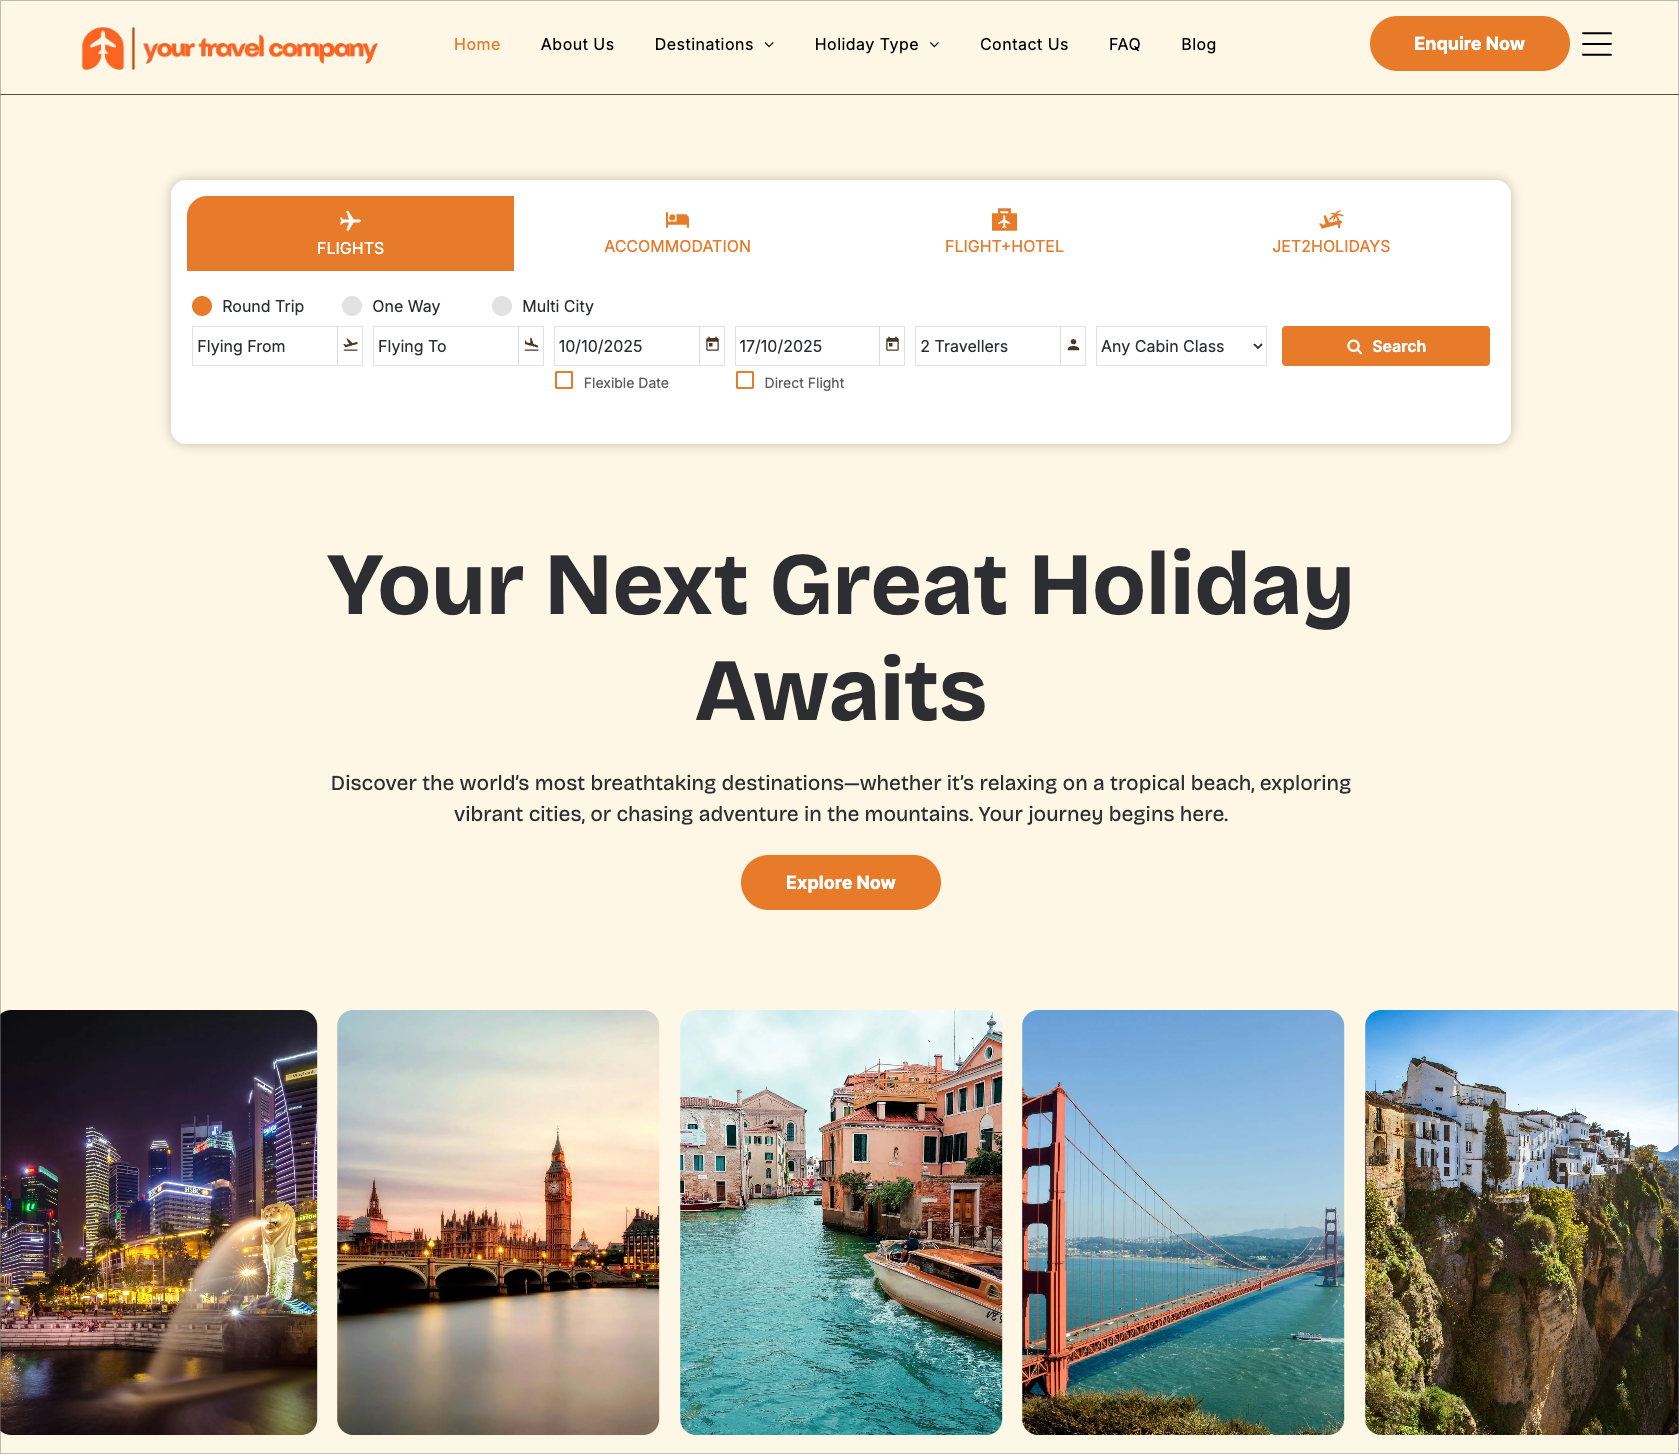This screenshot has height=1454, width=1679.
Task: Enable the Flexible Date checkbox
Action: pyautogui.click(x=564, y=381)
